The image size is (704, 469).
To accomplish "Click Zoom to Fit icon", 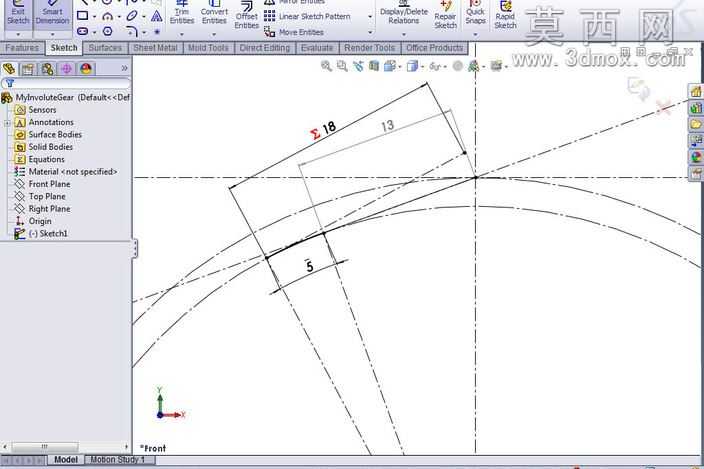I will 326,66.
